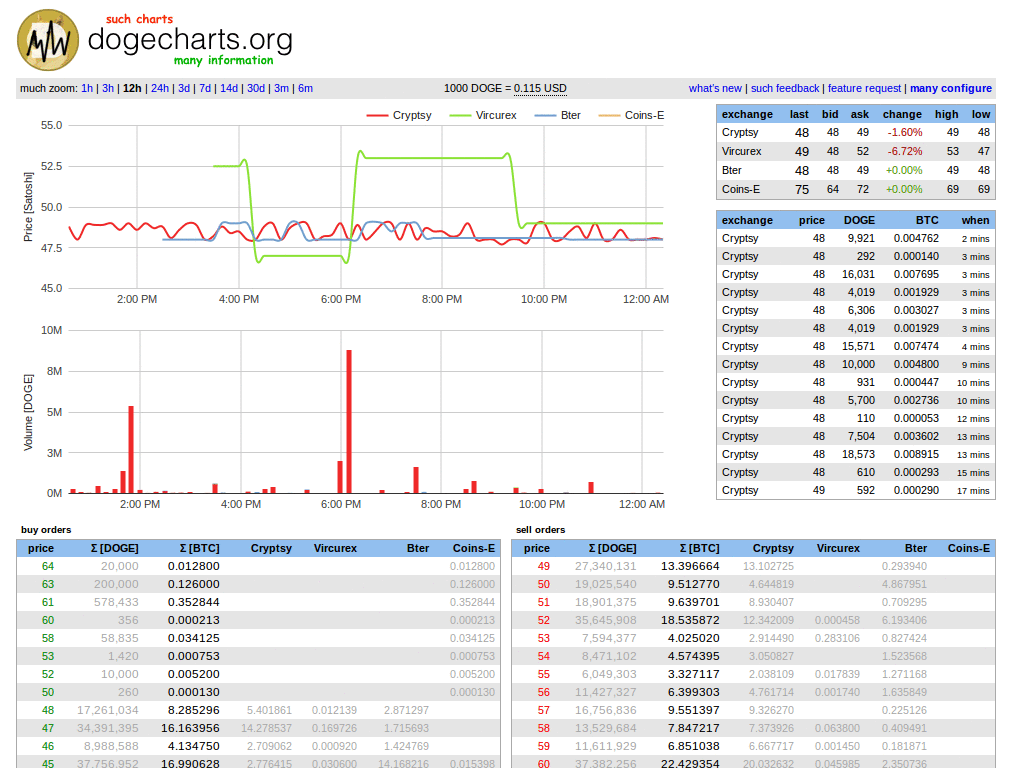
Task: Set zoom to 1h
Action: (87, 88)
